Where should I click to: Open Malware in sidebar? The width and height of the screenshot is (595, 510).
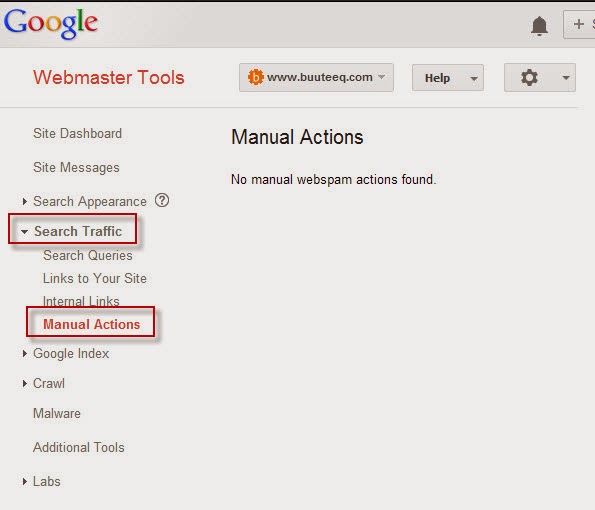[57, 413]
